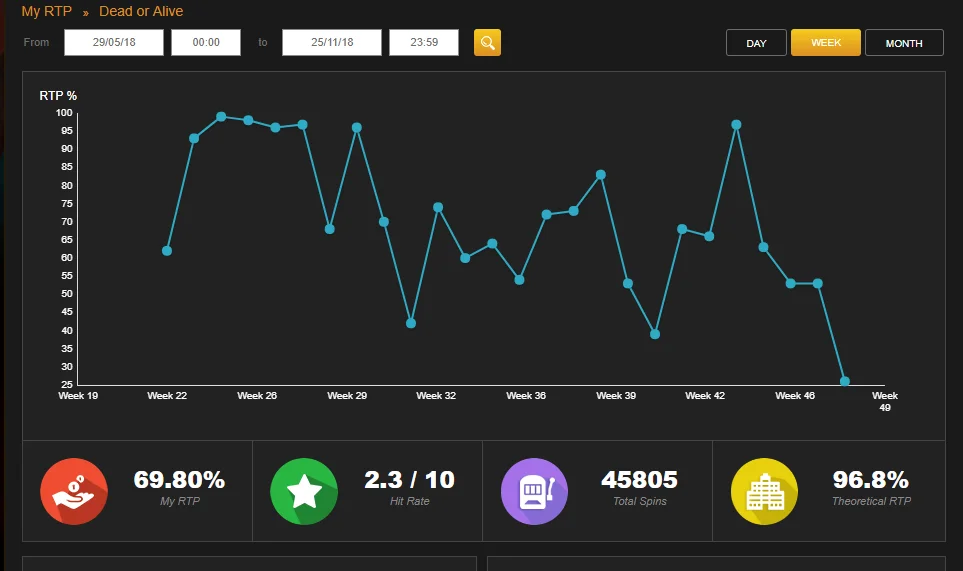Viewport: 963px width, 571px height.
Task: Click the green star Hit Rate icon
Action: pos(304,491)
